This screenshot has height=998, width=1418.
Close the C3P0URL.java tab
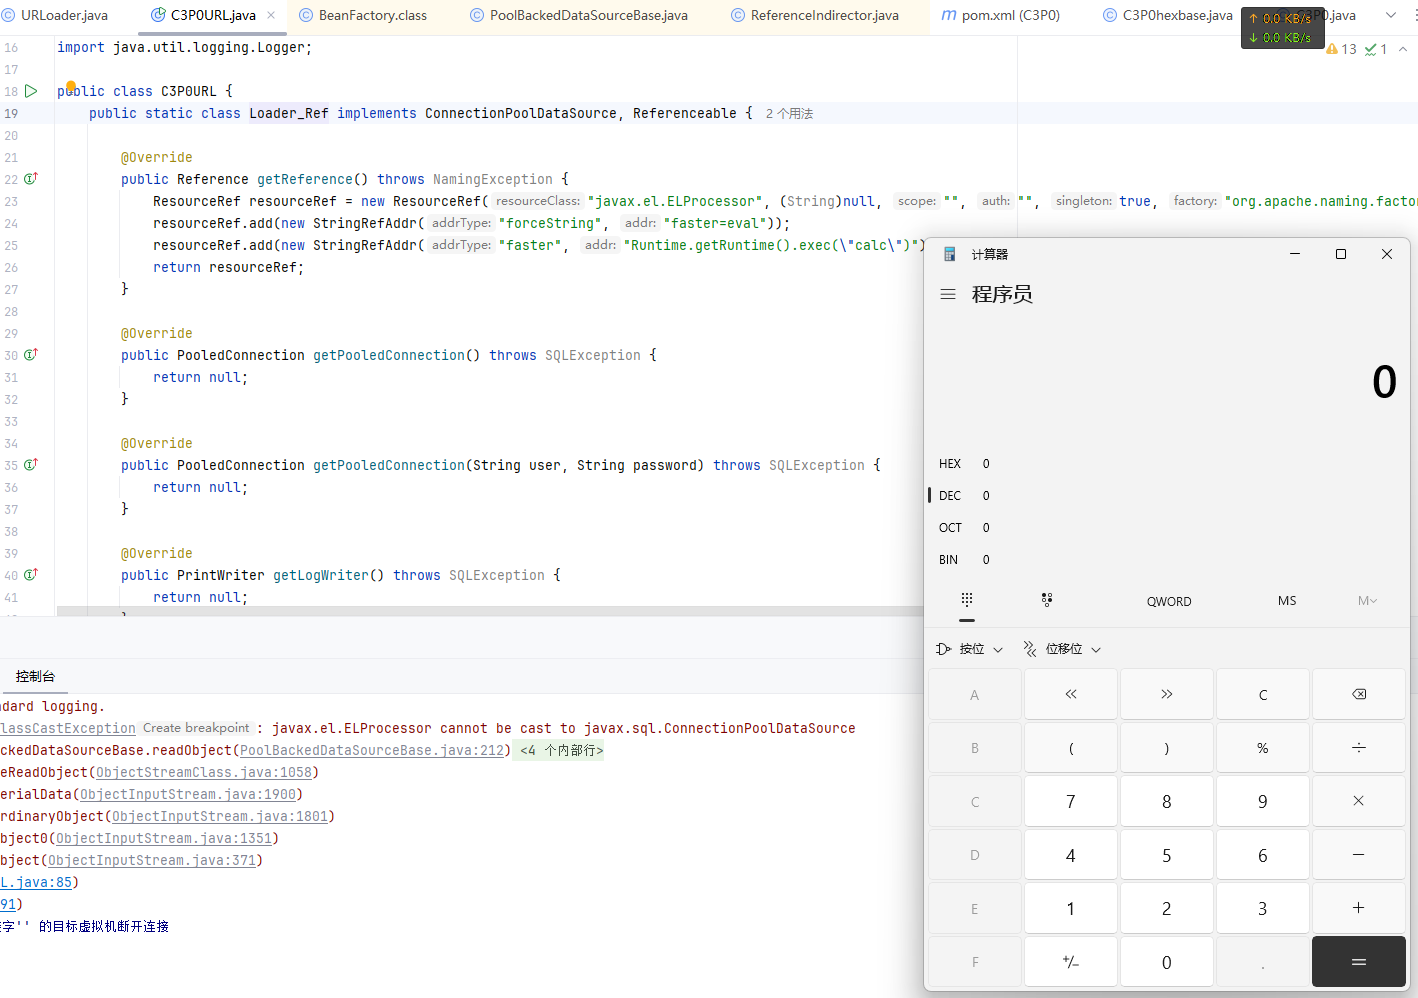point(271,15)
